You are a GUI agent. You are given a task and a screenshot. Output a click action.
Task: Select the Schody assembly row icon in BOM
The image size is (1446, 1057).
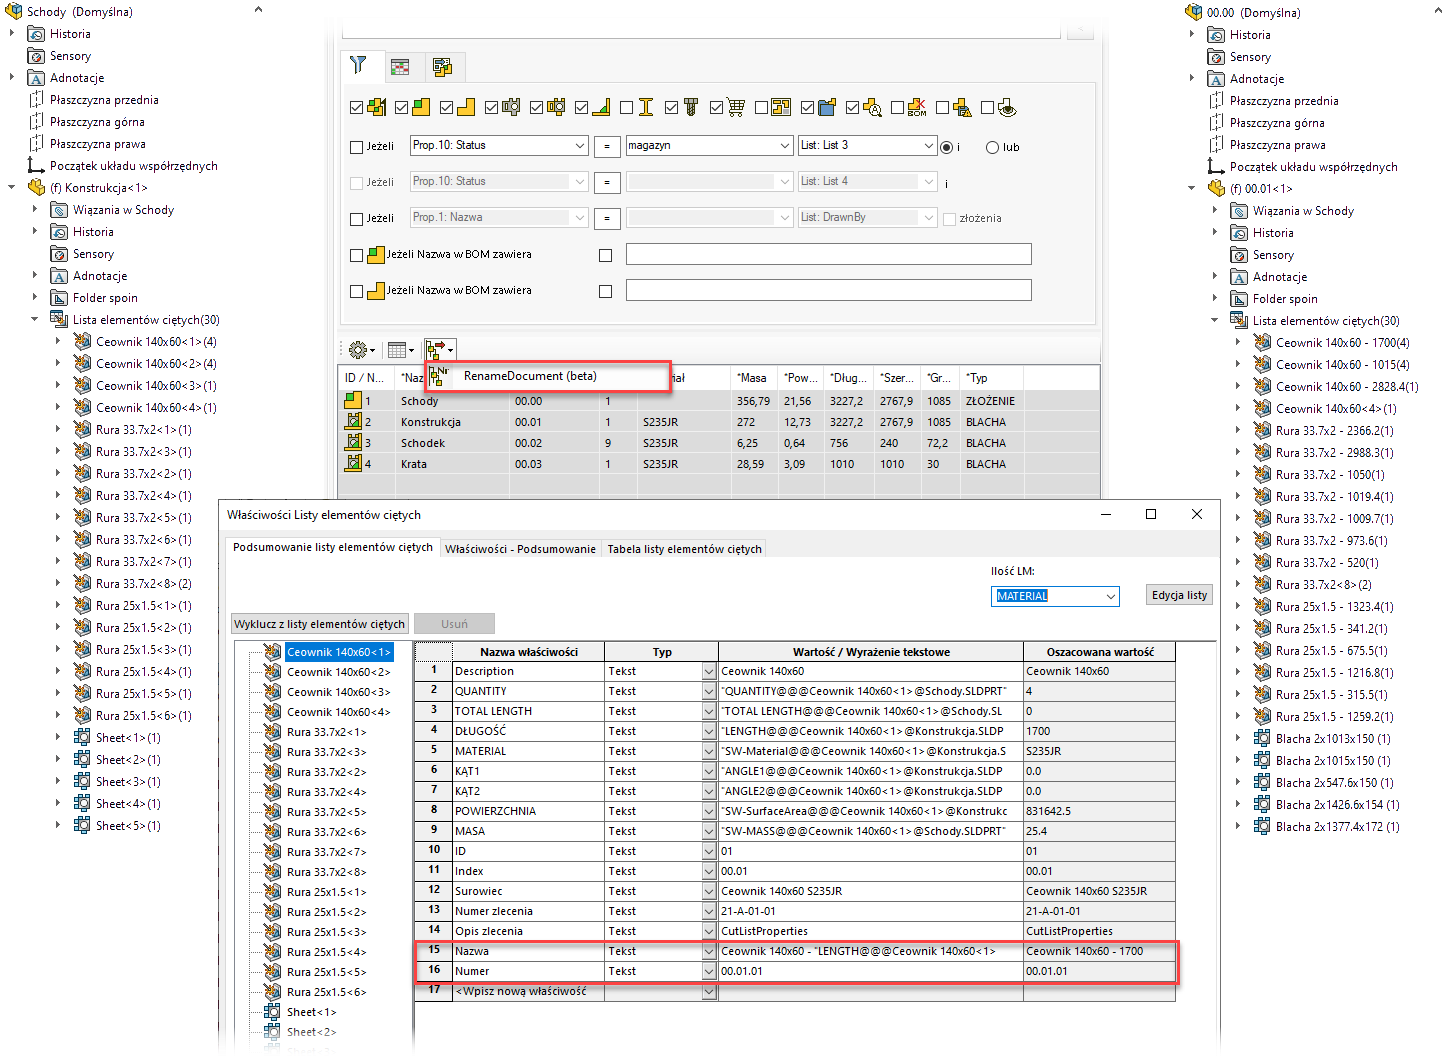pos(353,400)
